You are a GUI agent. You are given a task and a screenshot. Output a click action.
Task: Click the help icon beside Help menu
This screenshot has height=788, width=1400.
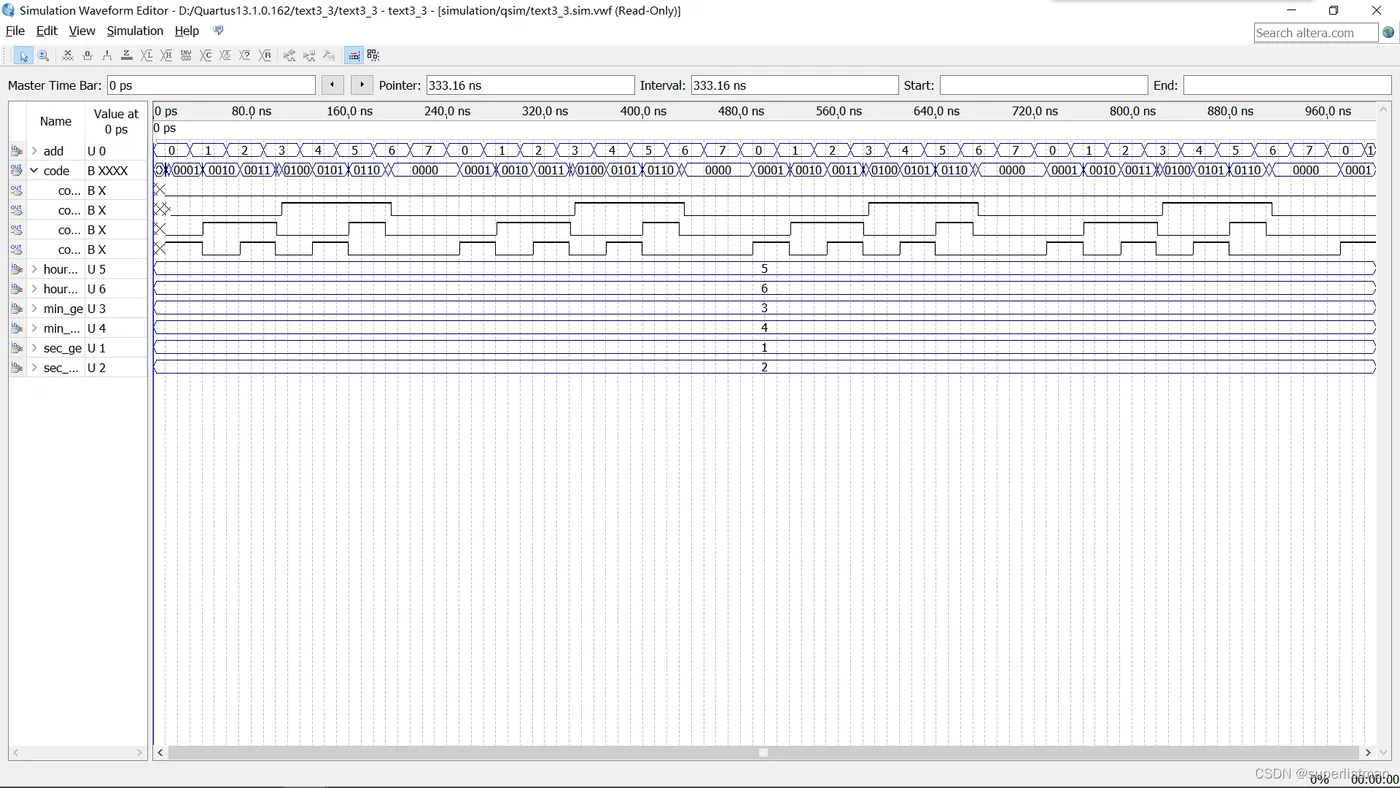[218, 31]
